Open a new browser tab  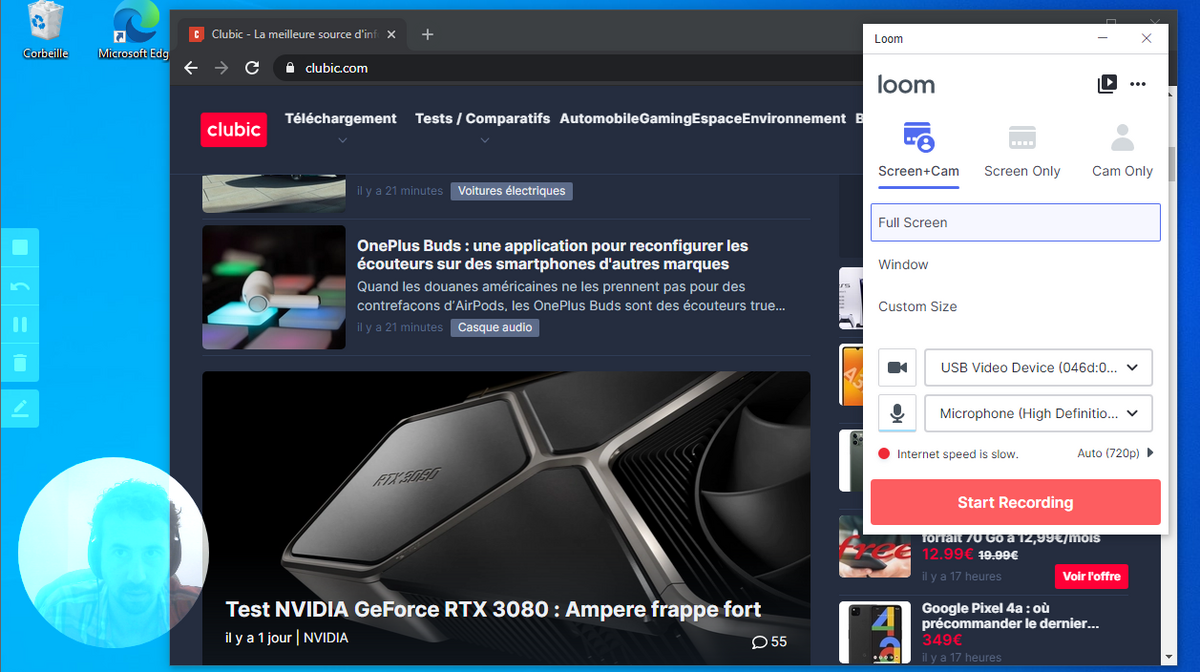427,34
